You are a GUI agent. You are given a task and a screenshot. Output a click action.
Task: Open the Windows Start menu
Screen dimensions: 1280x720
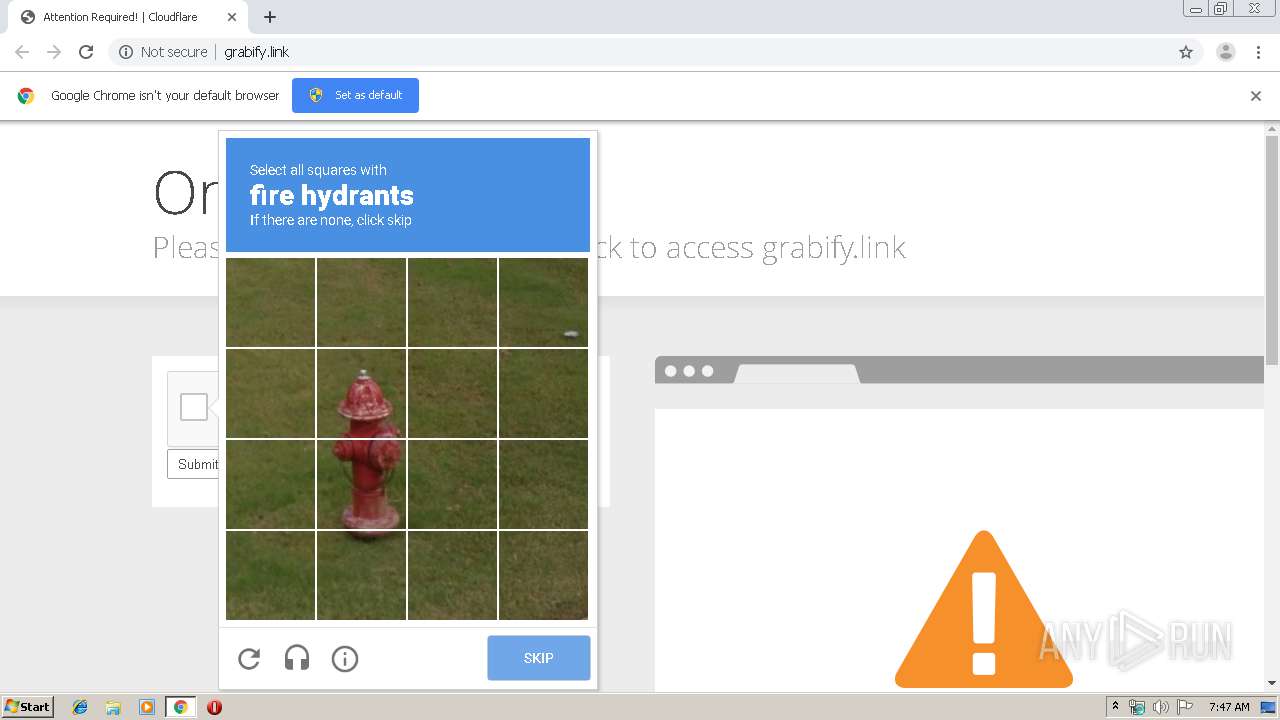tap(28, 707)
